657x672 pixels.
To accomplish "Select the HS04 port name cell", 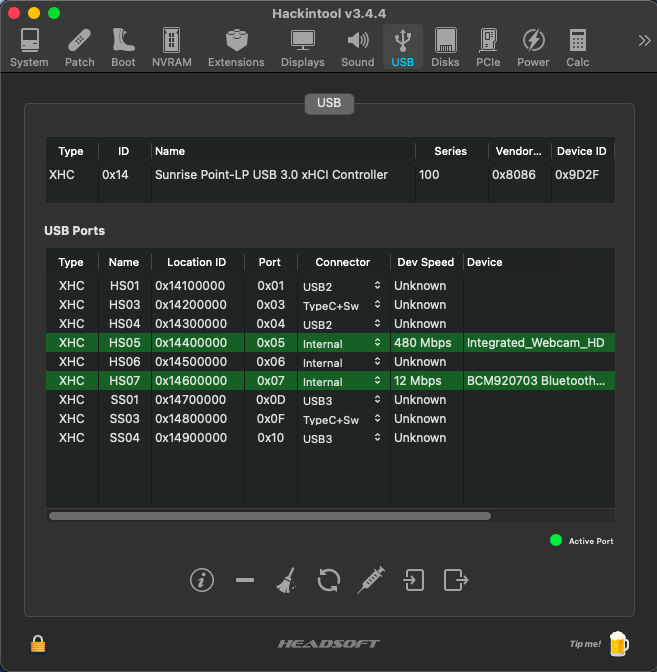I will coord(124,324).
